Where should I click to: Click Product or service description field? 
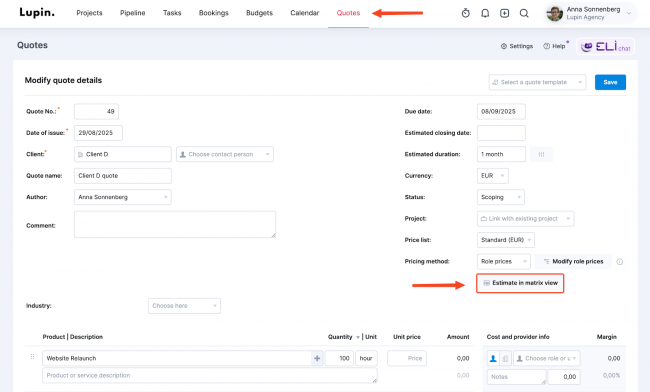pos(210,375)
